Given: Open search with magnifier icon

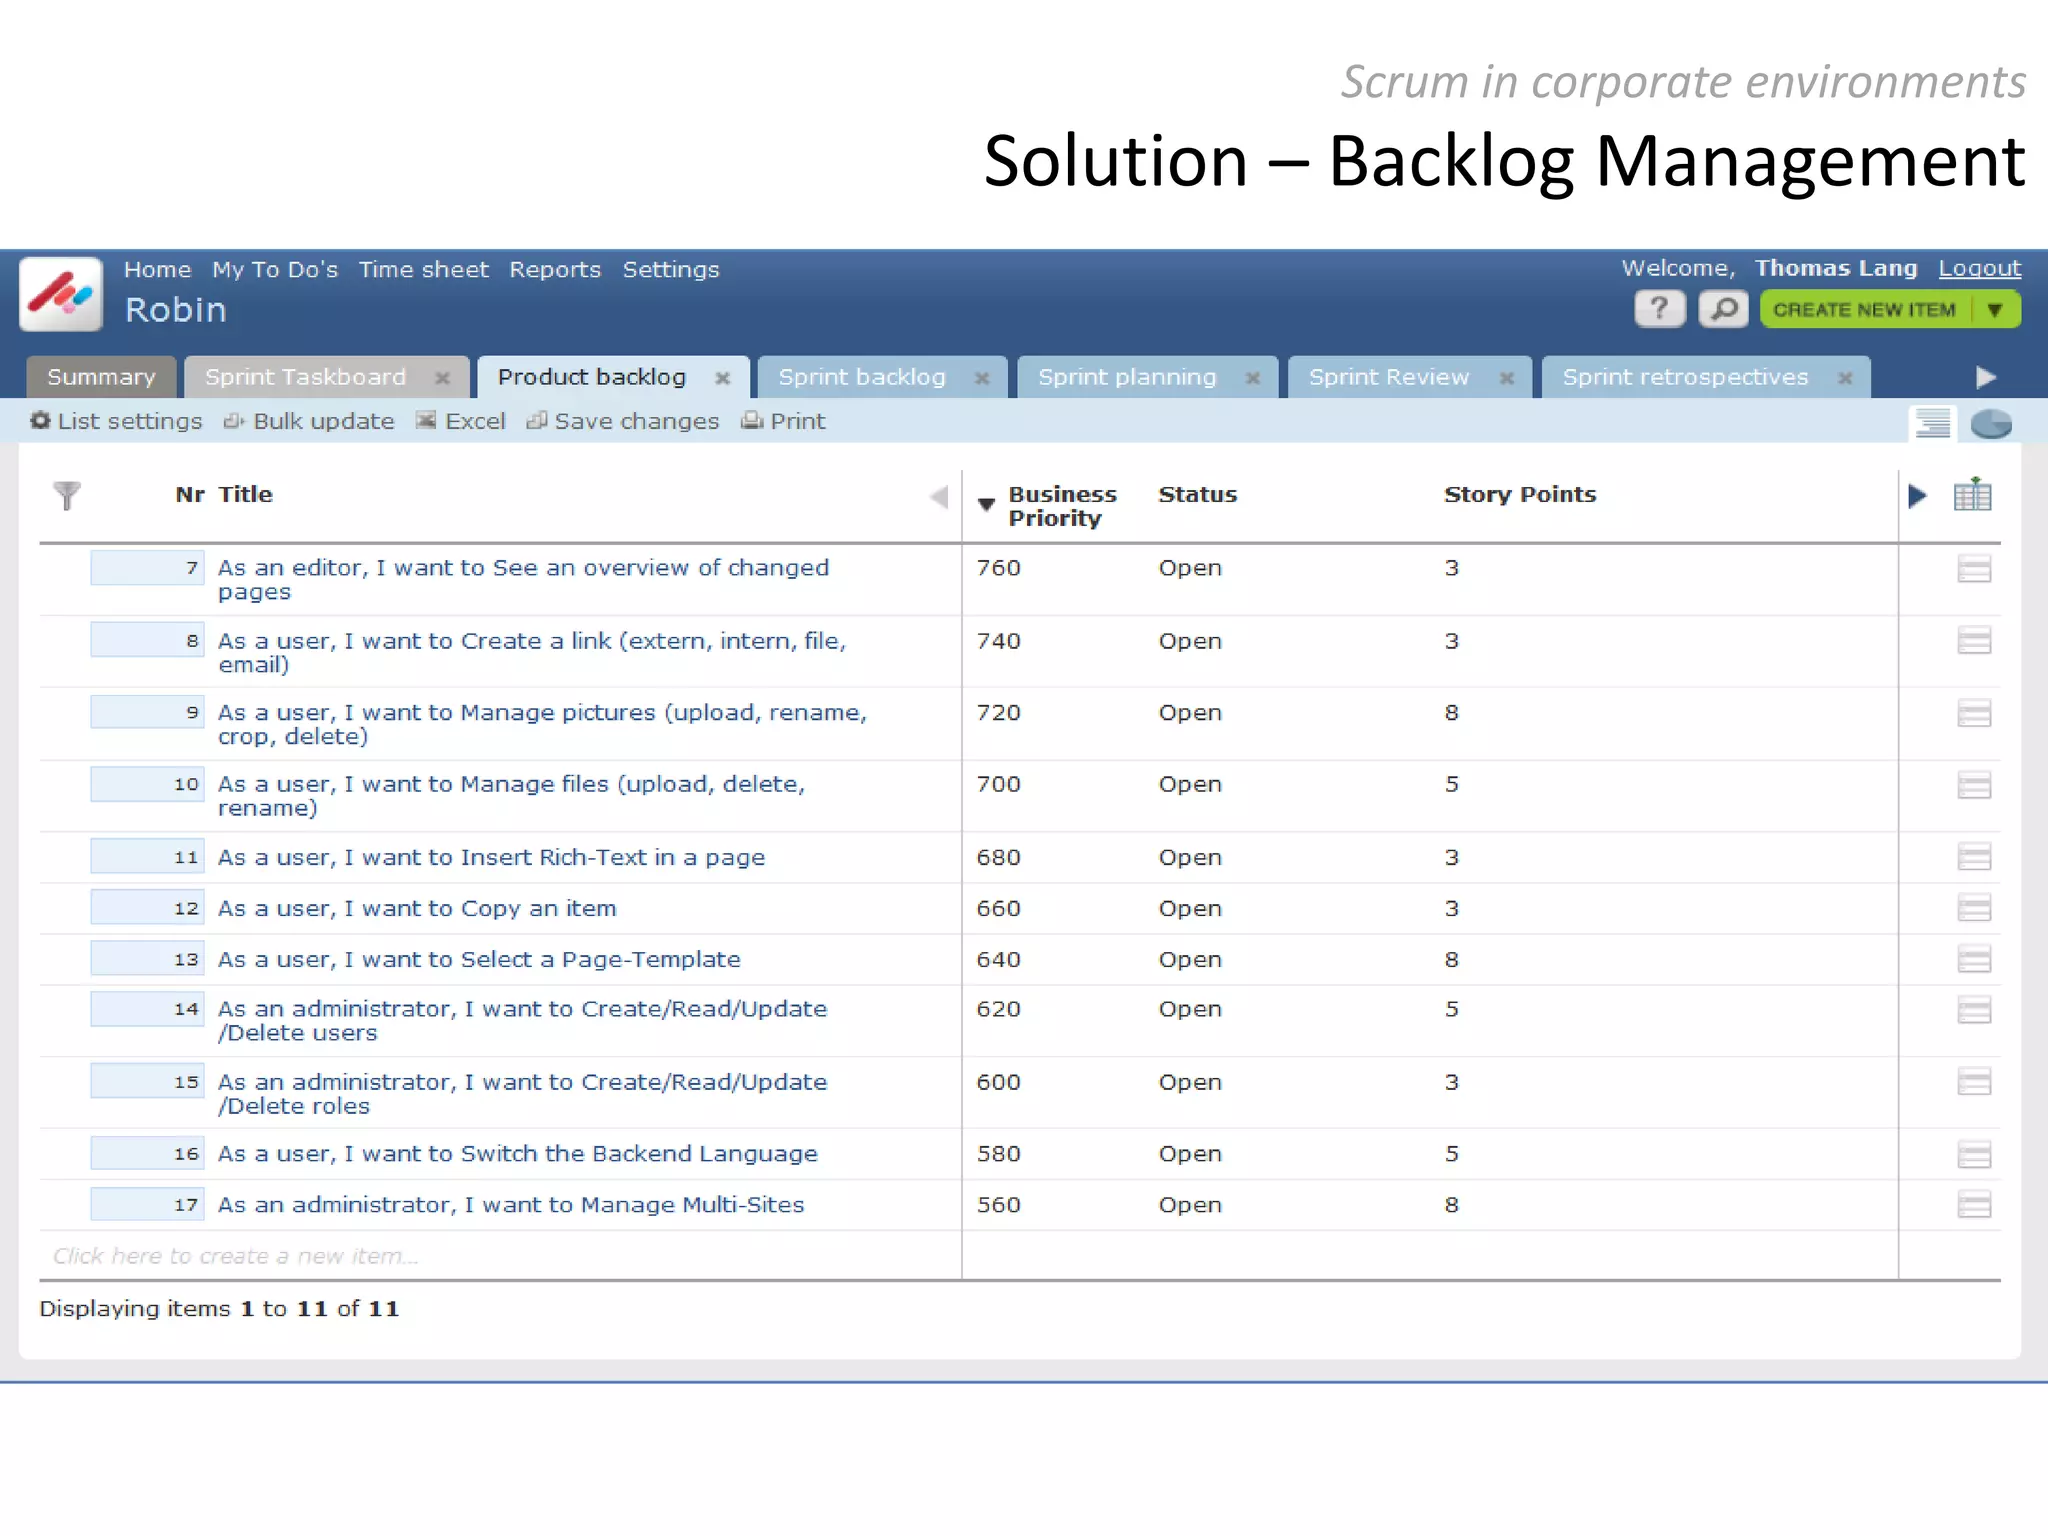Looking at the screenshot, I should [x=1723, y=309].
